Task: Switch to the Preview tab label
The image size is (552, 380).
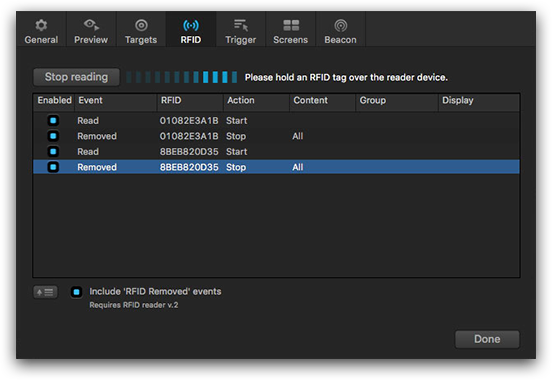Action: (x=91, y=40)
